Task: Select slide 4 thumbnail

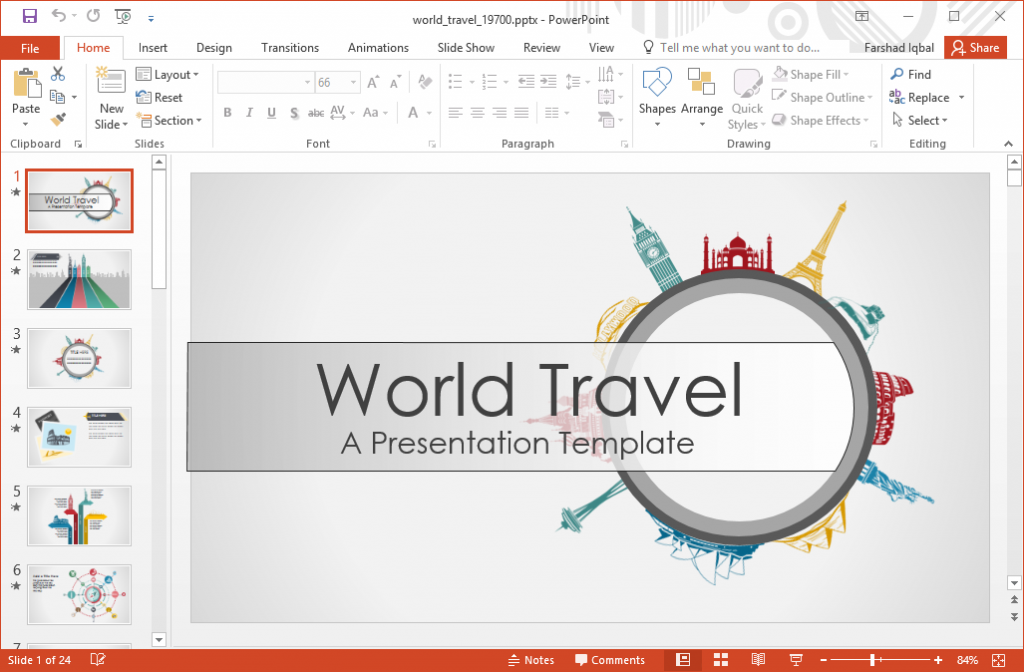Action: pos(79,438)
